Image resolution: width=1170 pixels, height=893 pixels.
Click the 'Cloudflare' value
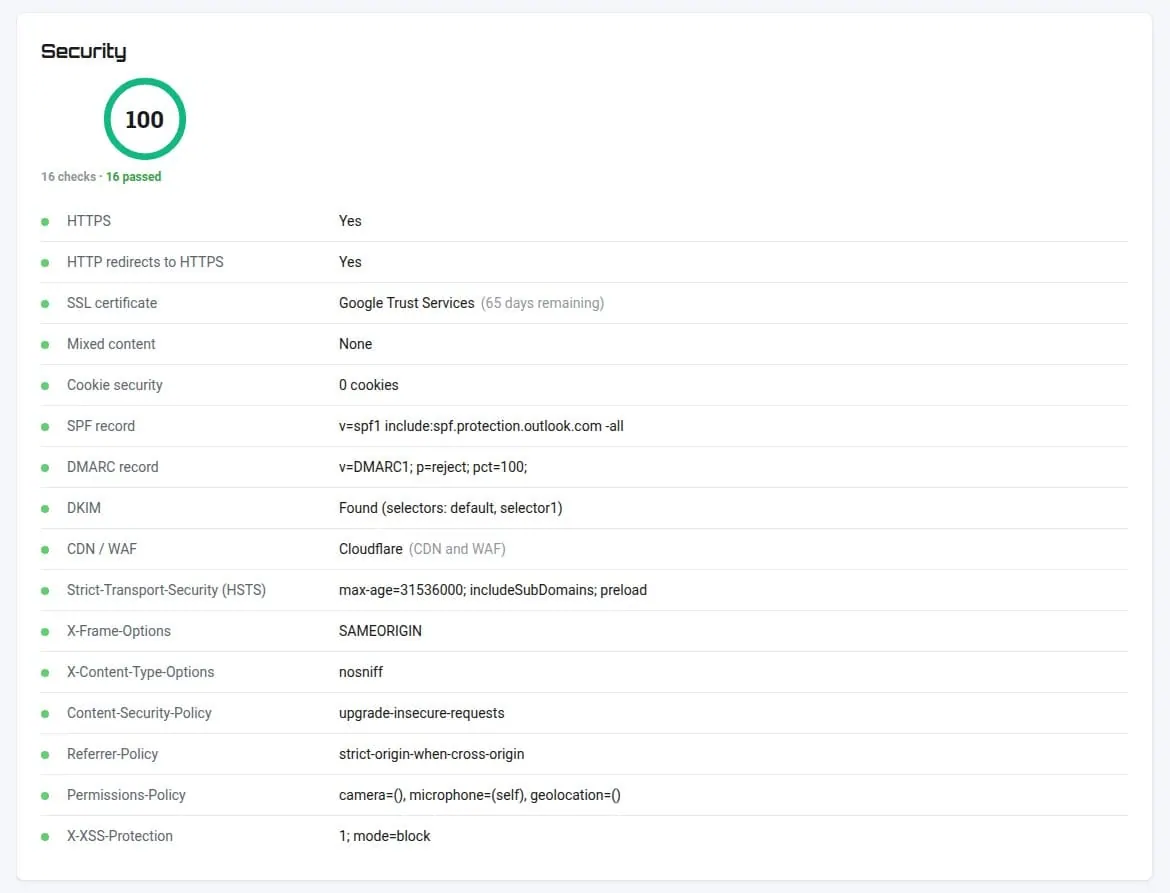(x=371, y=549)
